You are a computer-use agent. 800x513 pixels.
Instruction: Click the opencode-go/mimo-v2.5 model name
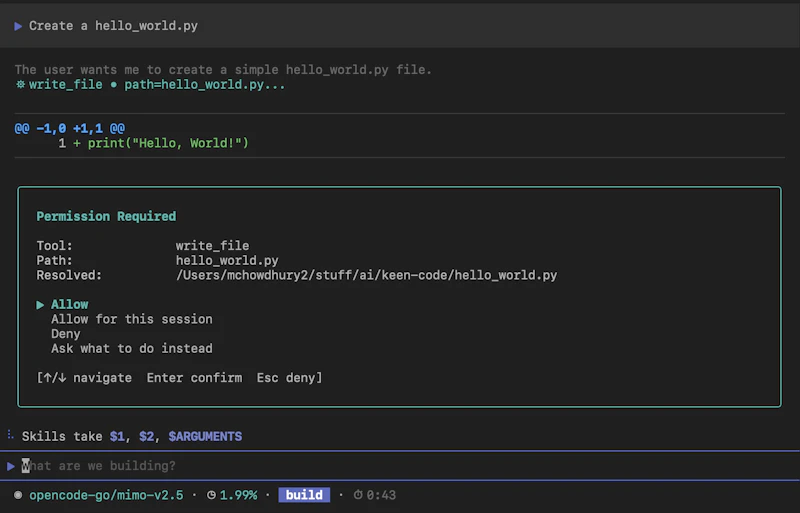[x=106, y=495]
